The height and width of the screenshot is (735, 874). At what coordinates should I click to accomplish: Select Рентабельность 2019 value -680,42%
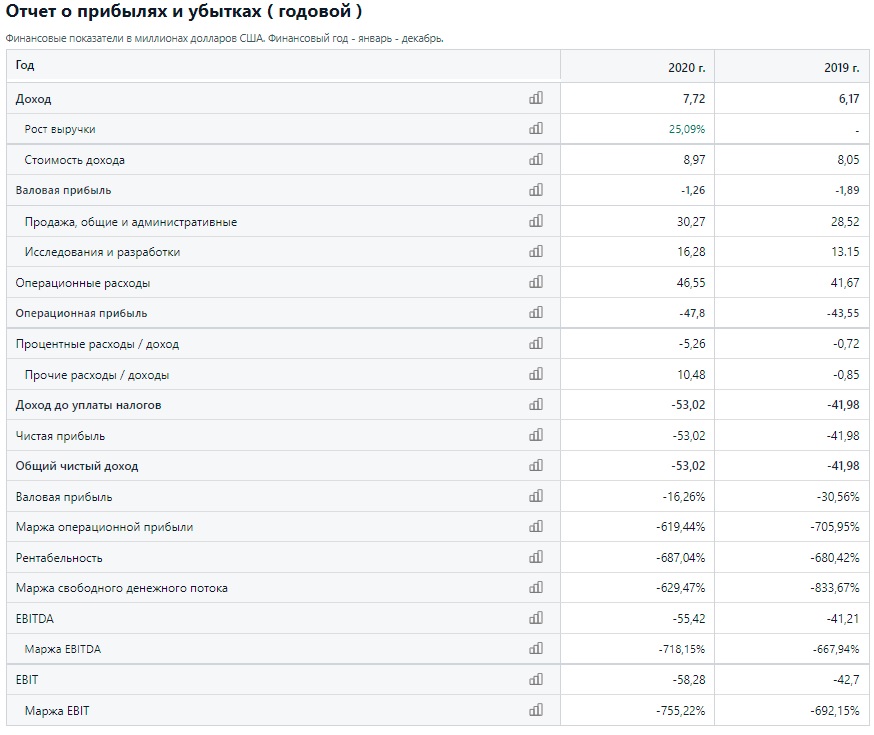[x=834, y=558]
